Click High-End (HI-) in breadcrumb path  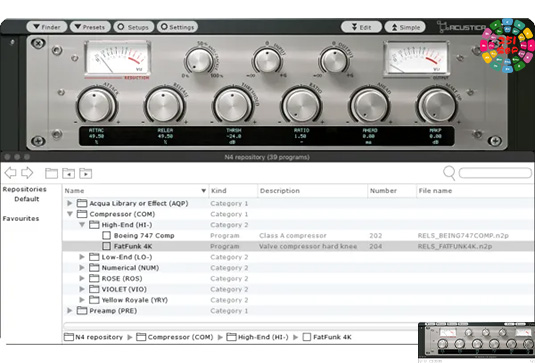(258, 337)
